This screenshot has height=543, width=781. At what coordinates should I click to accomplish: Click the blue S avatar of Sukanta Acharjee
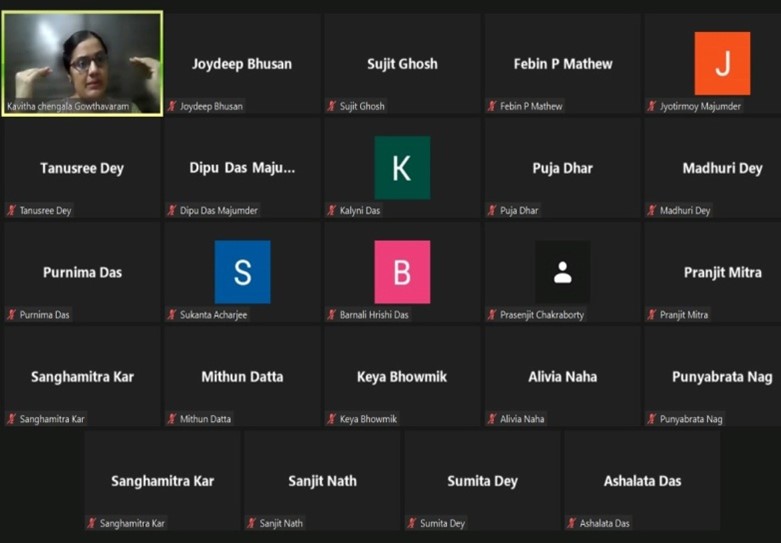(242, 272)
